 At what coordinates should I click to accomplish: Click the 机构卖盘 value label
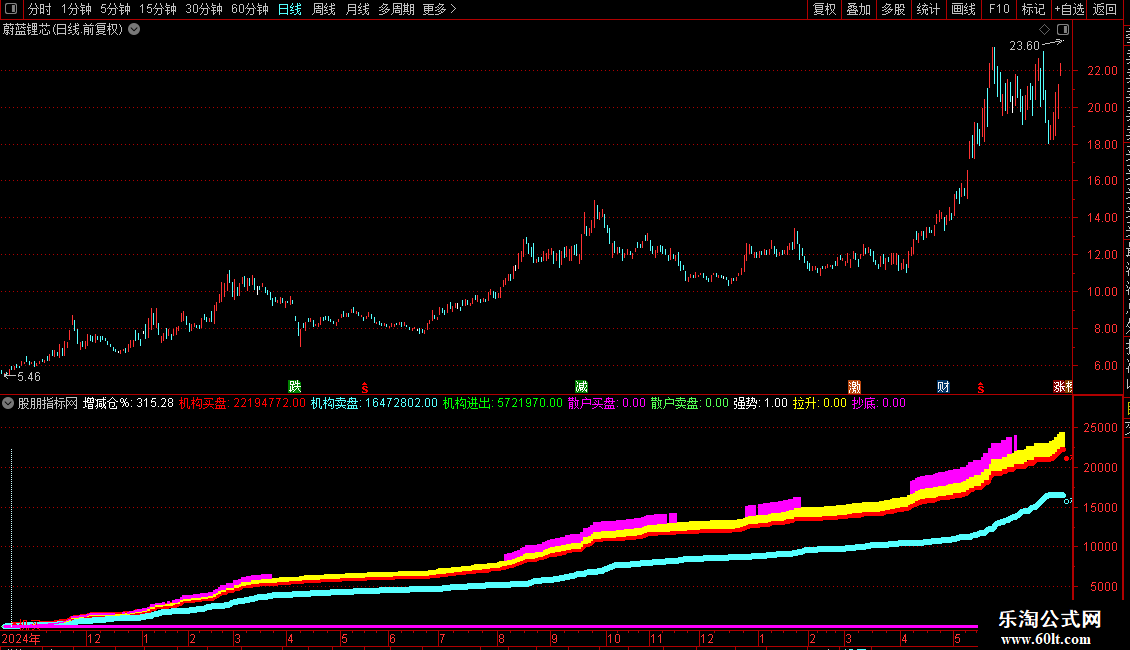374,404
